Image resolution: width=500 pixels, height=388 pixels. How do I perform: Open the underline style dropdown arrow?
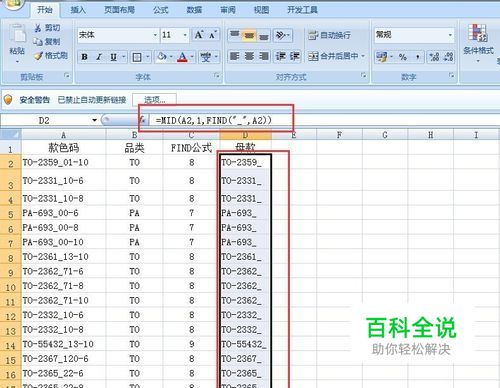point(123,57)
